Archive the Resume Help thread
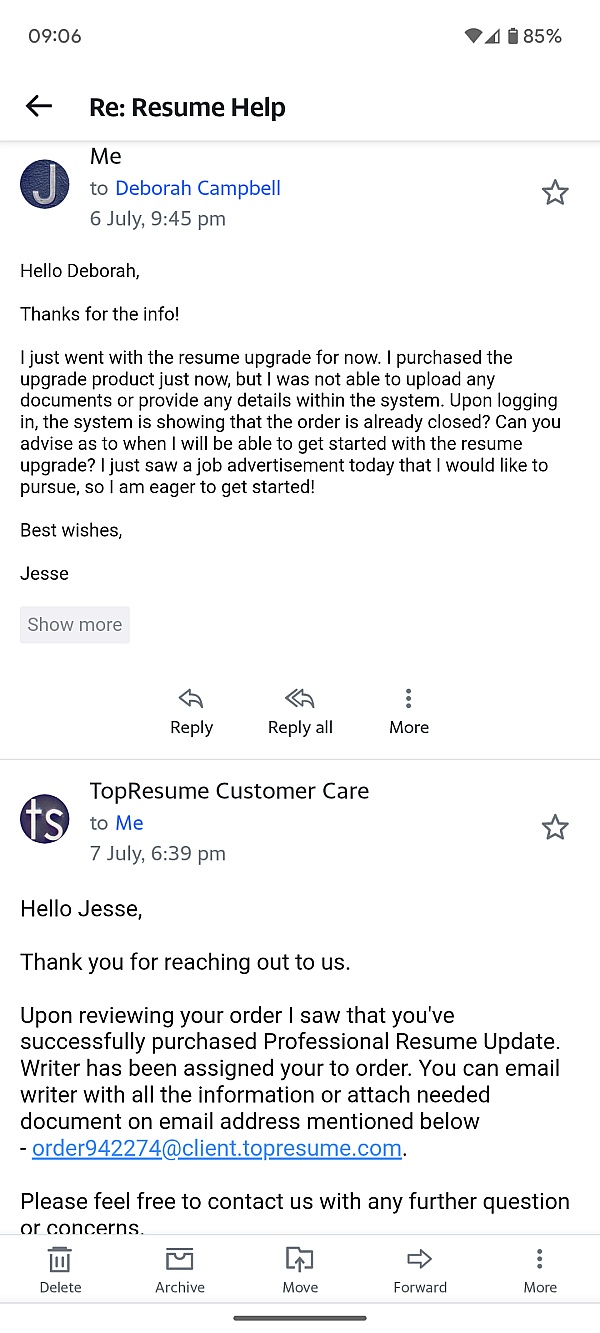Image resolution: width=600 pixels, height=1333 pixels. click(180, 1270)
